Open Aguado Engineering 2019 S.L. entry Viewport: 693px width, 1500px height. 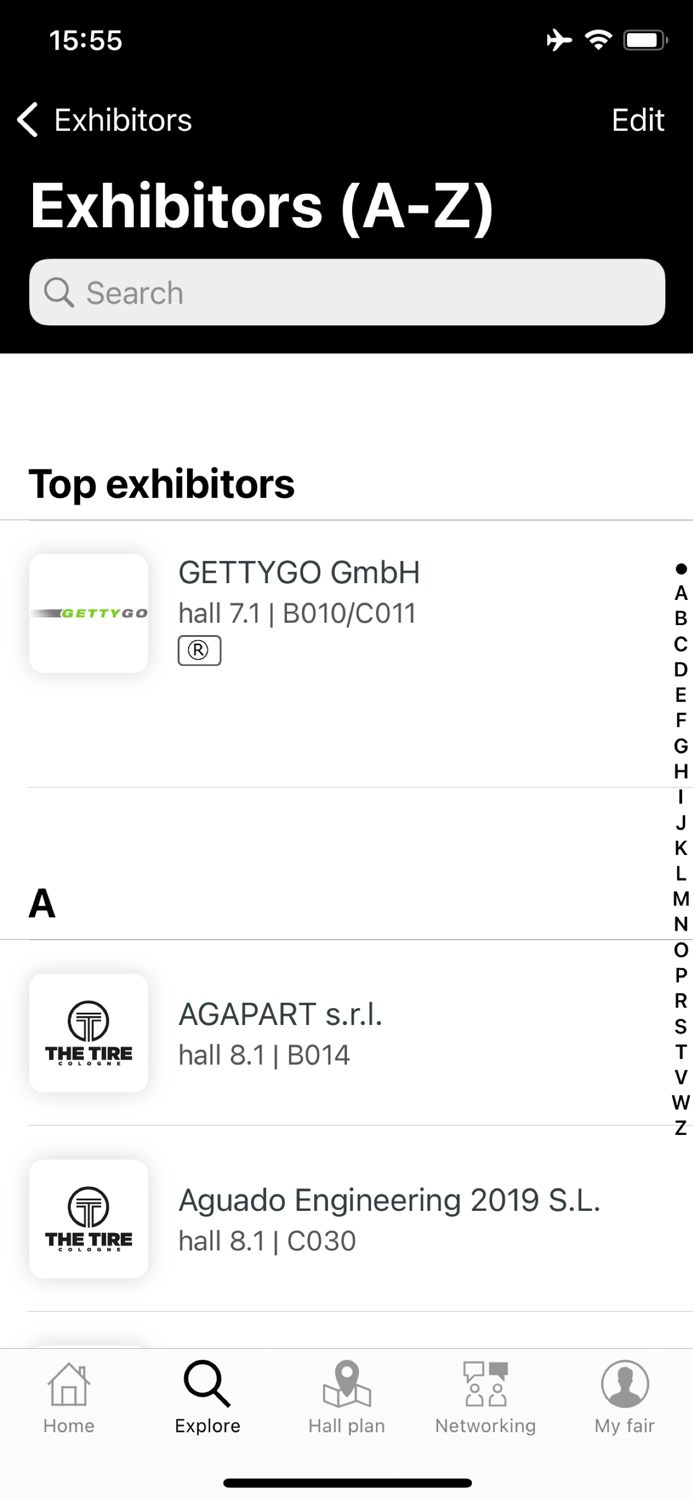389,1219
